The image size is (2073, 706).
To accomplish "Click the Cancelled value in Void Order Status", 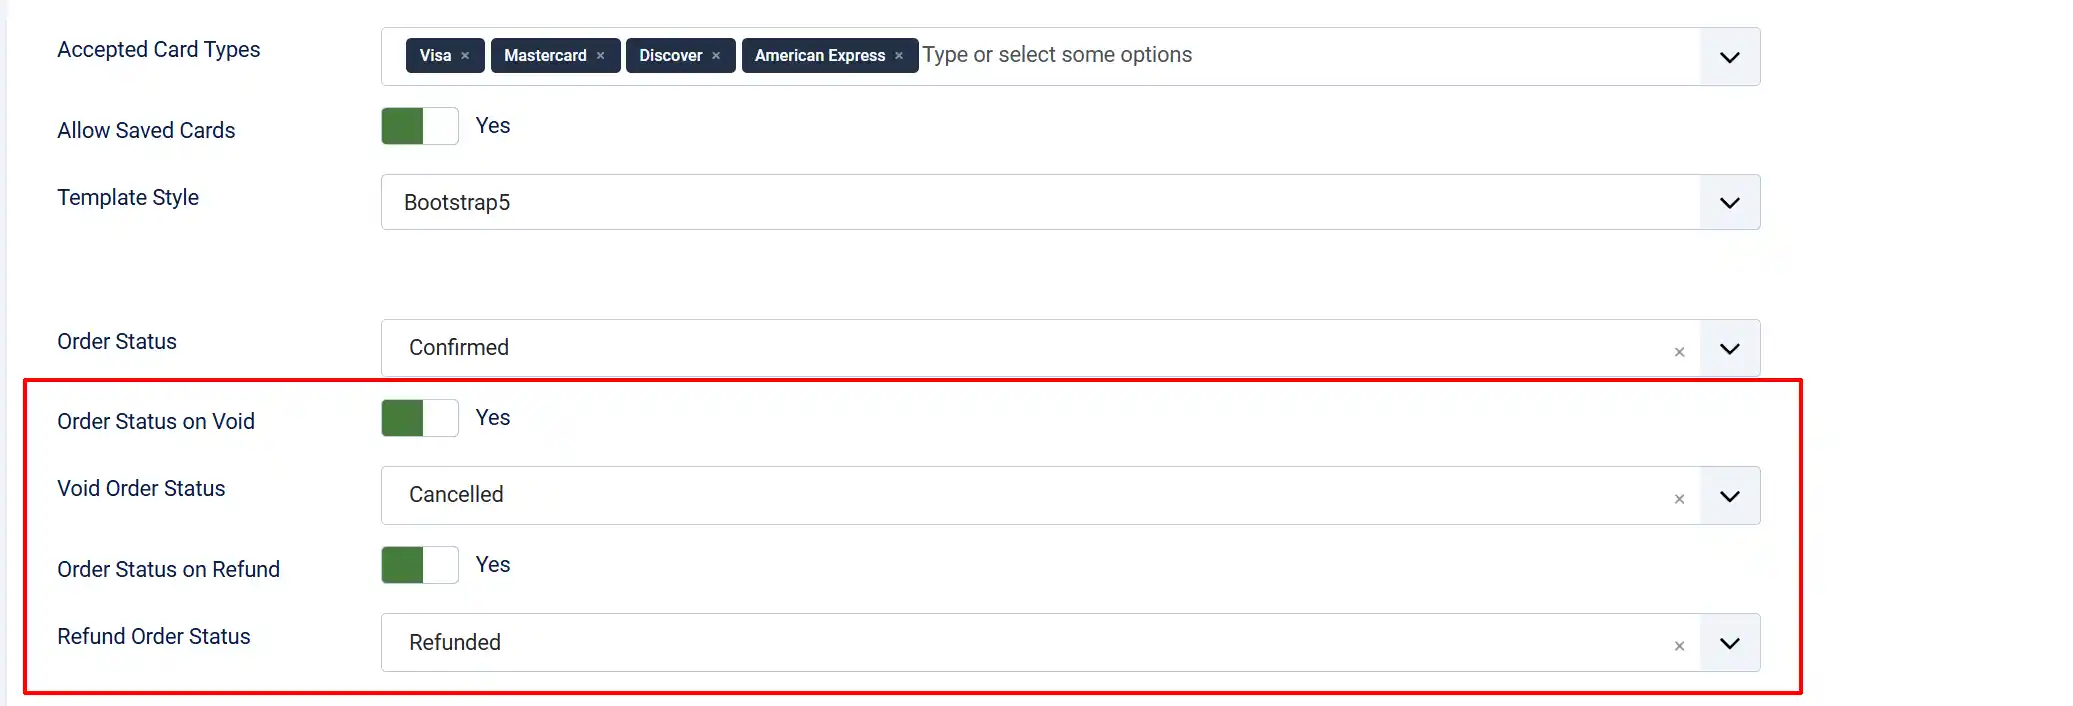I will click(456, 495).
